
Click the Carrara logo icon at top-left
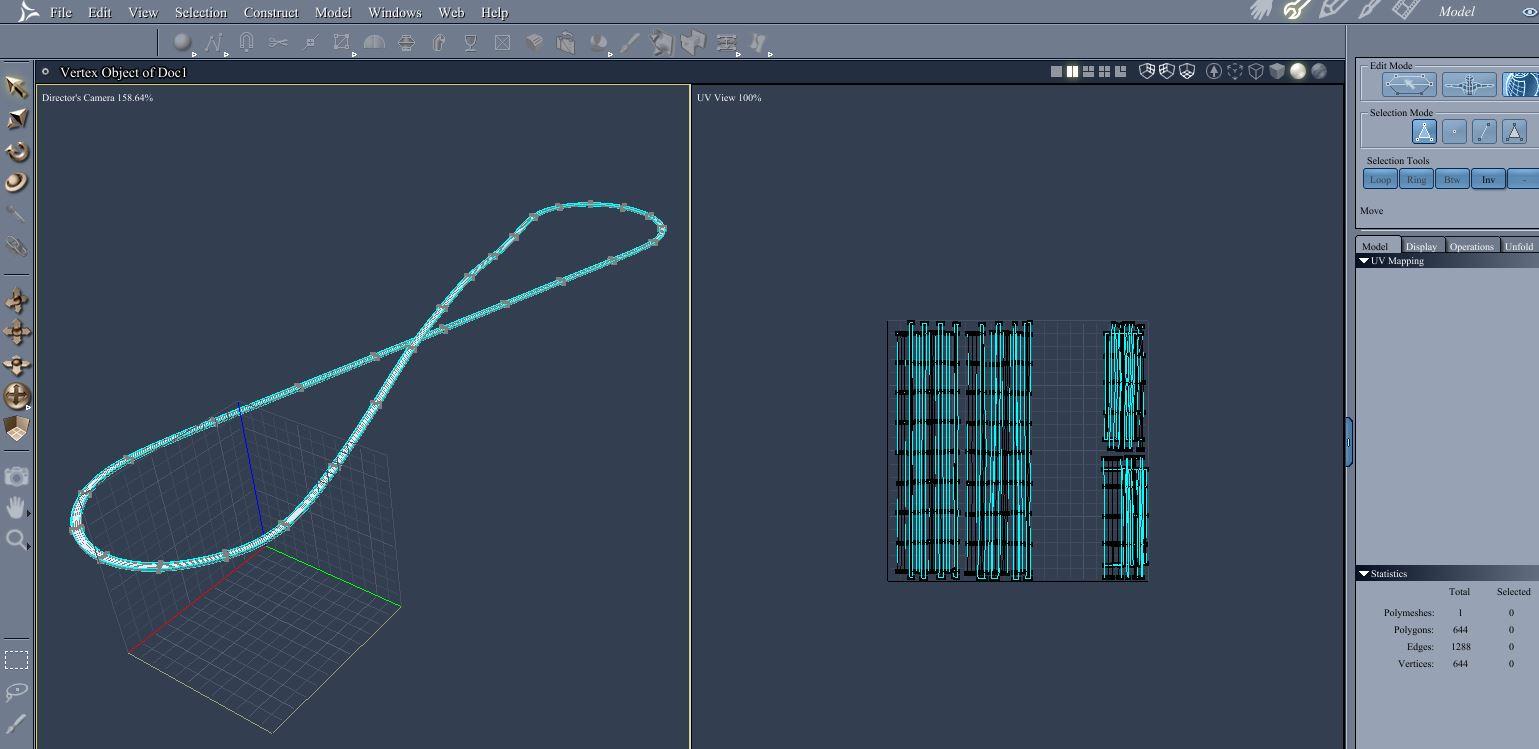tap(29, 12)
